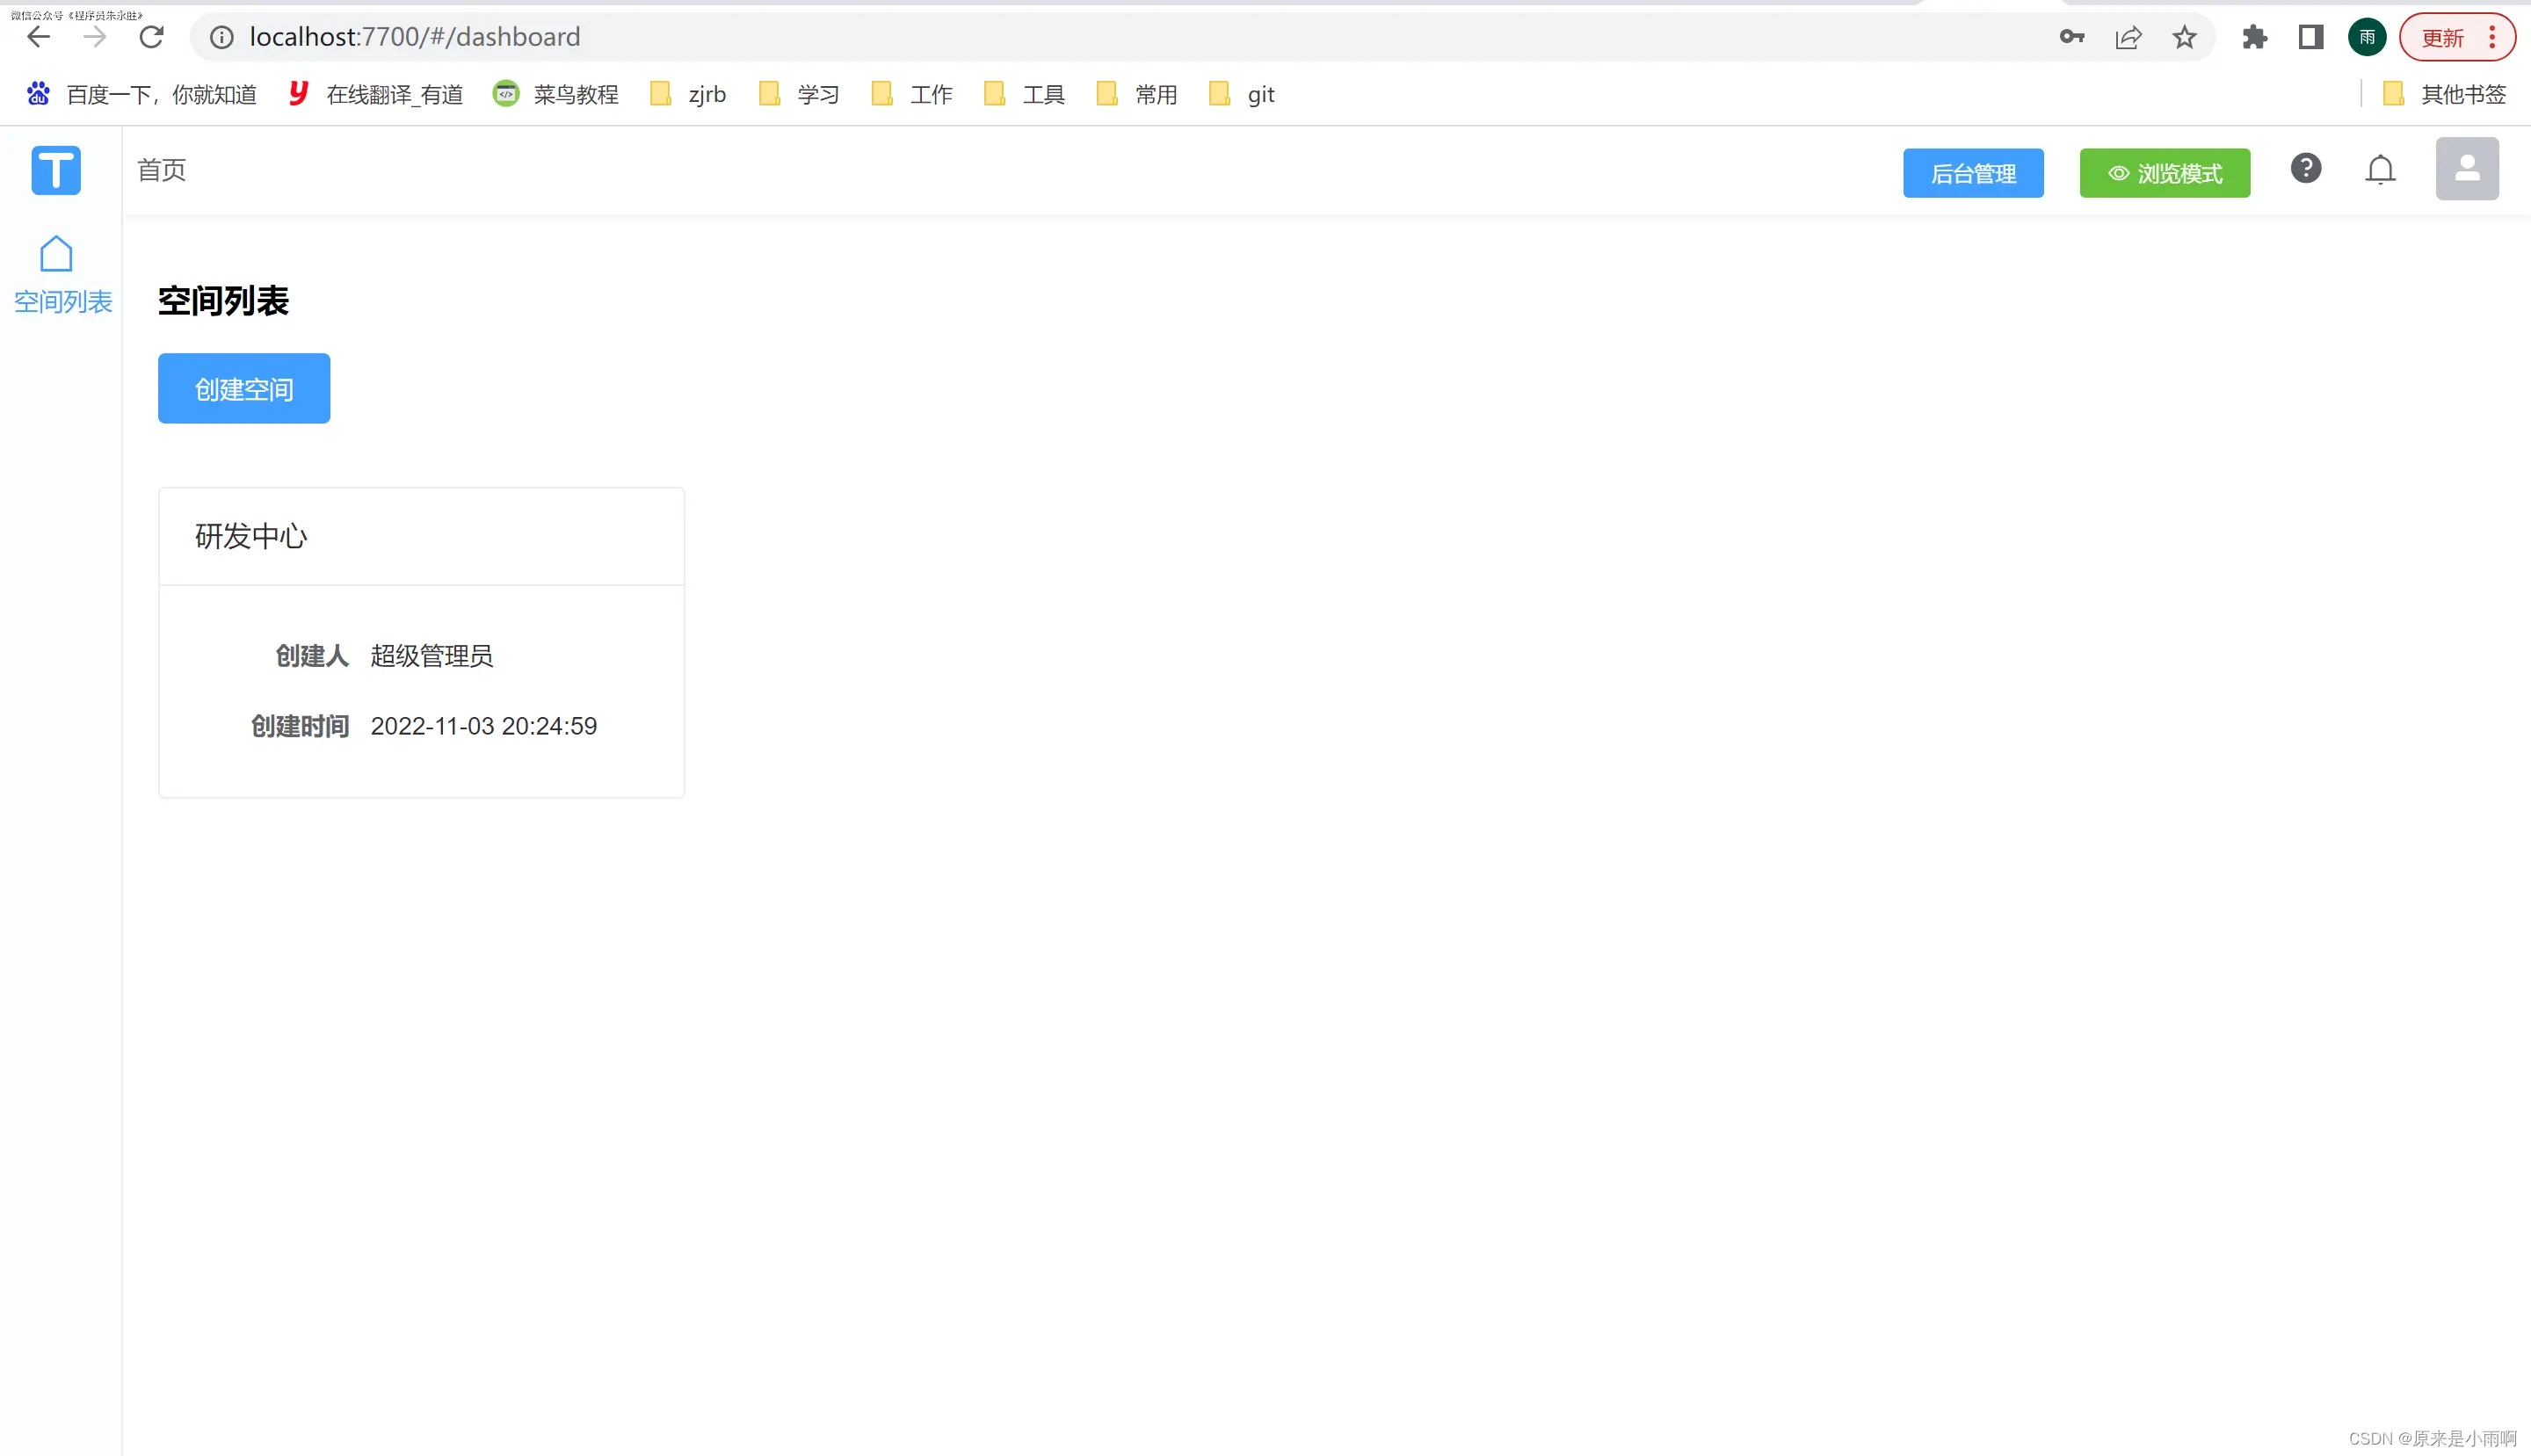
Task: Open the 后台管理 button
Action: click(x=1972, y=174)
